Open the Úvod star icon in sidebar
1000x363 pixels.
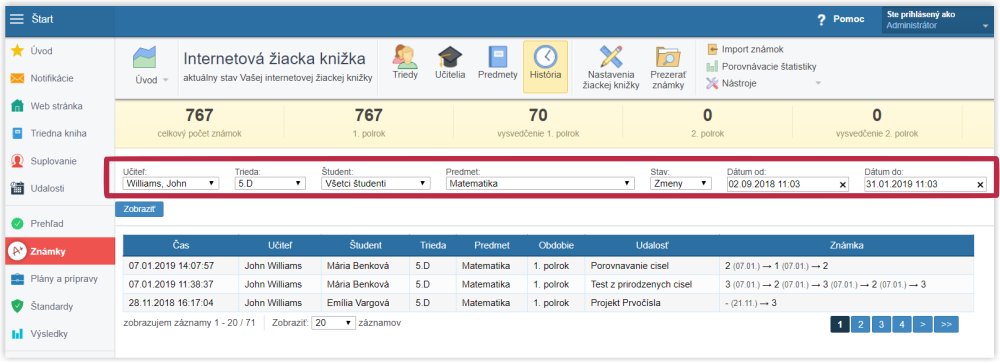tap(18, 51)
